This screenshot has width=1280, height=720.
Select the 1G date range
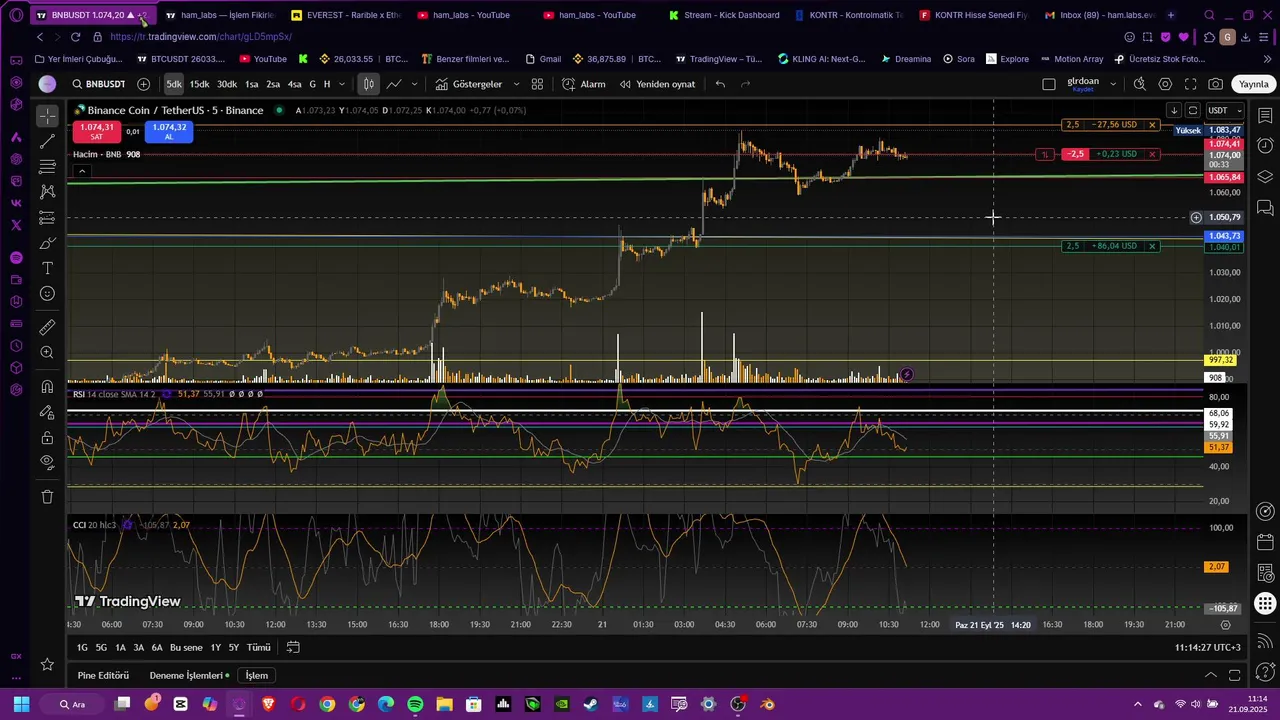click(x=82, y=647)
